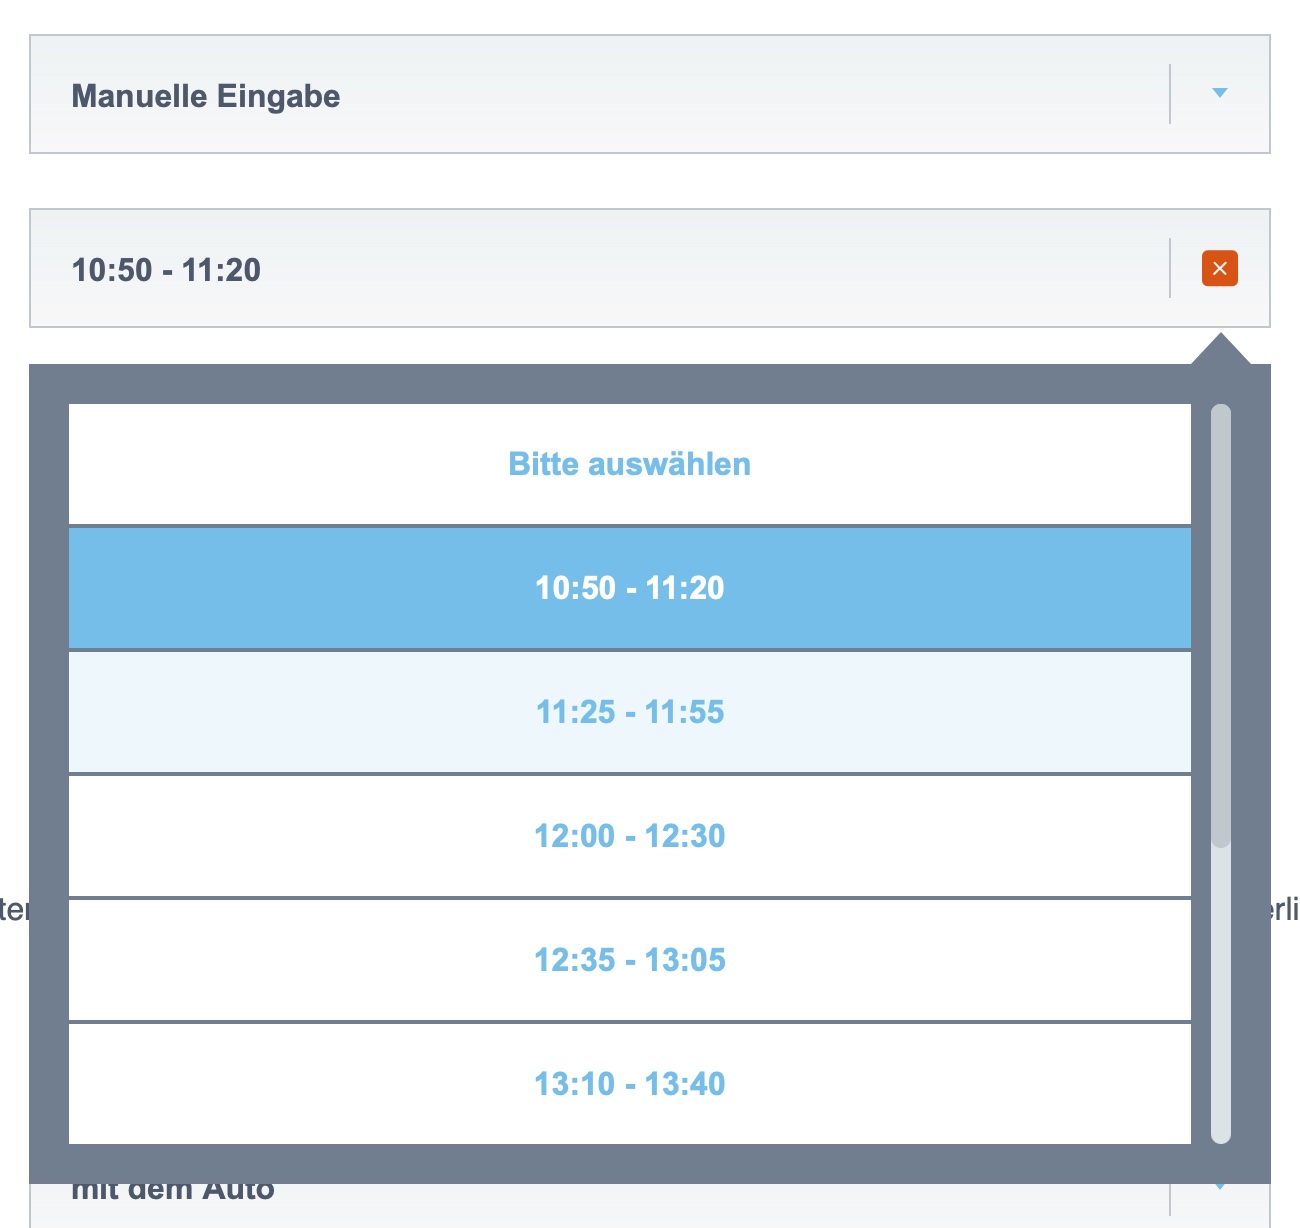This screenshot has width=1300, height=1228.
Task: Click the Manuelle Eingabe dropdown arrow
Action: point(1219,93)
